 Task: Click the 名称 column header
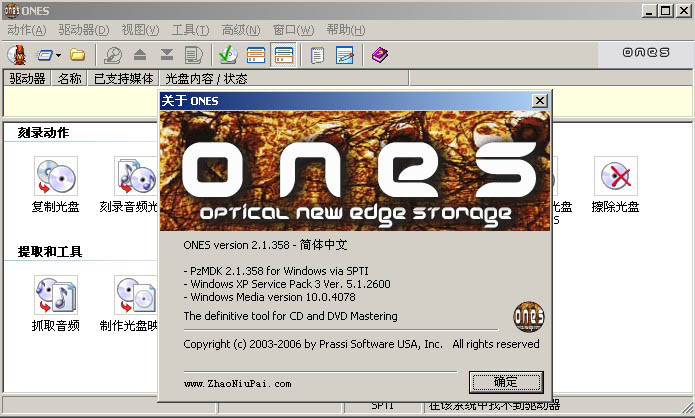[x=70, y=78]
